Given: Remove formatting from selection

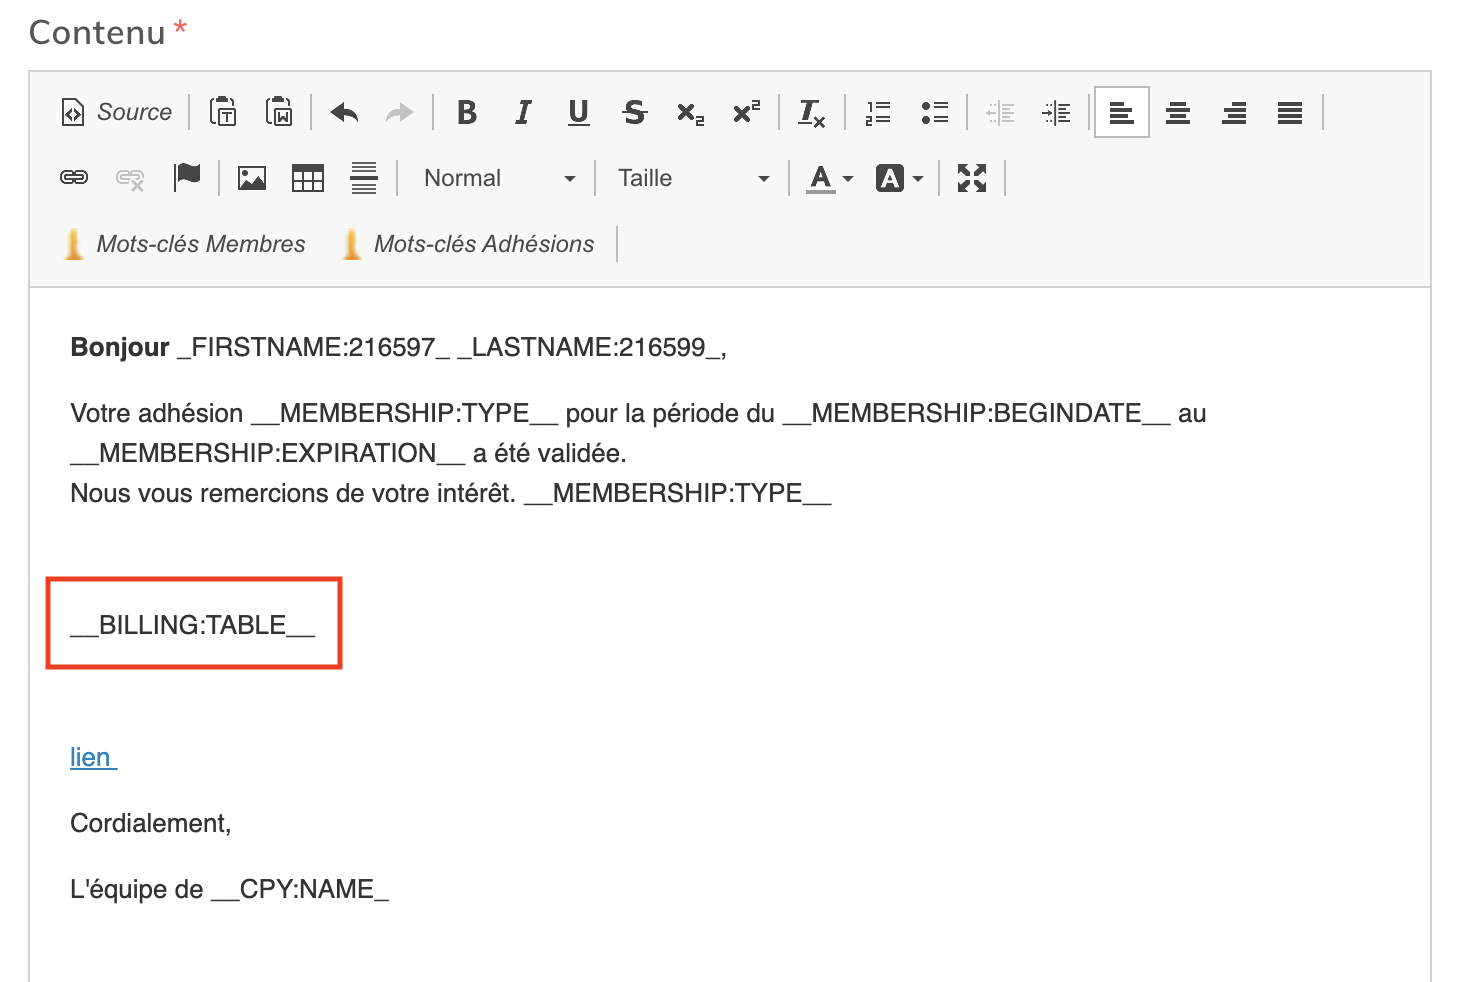Looking at the screenshot, I should click(811, 113).
